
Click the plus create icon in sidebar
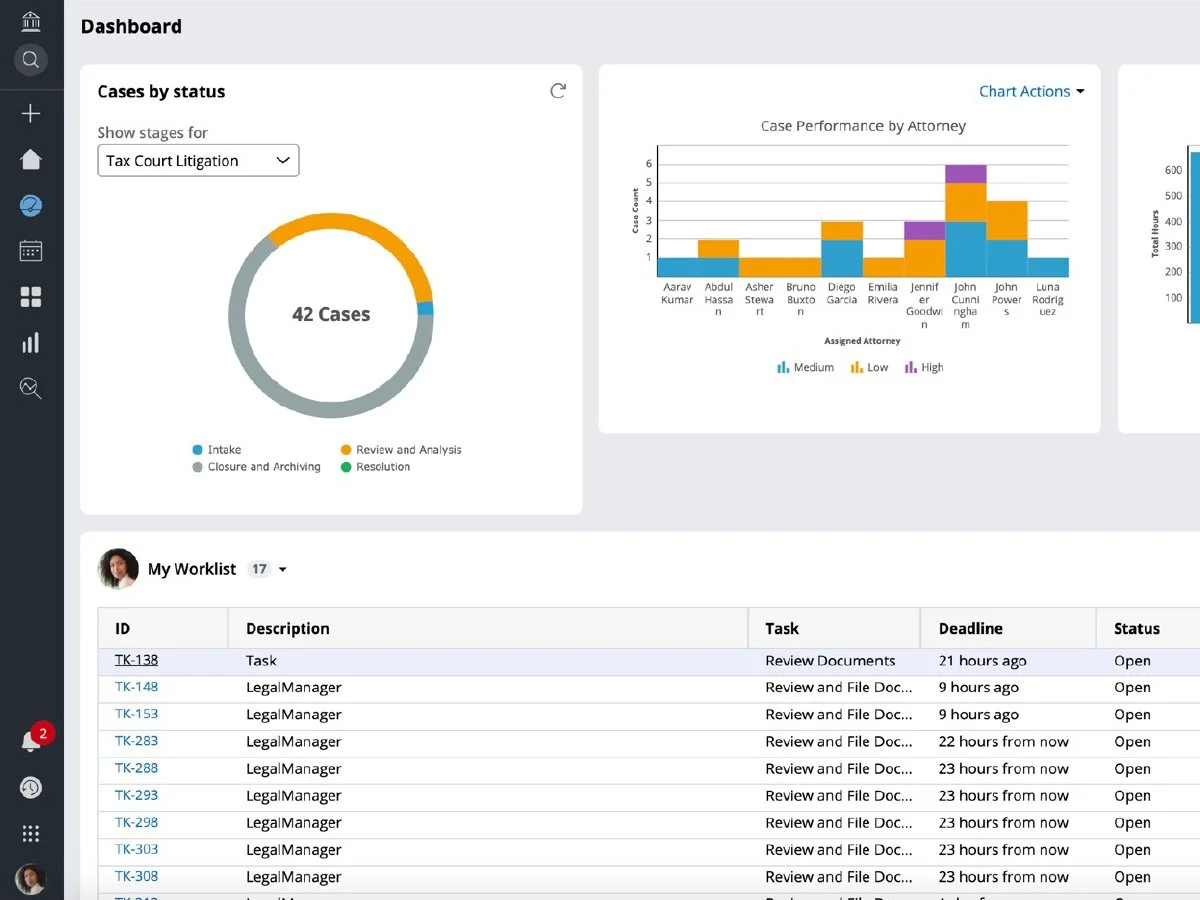[31, 114]
